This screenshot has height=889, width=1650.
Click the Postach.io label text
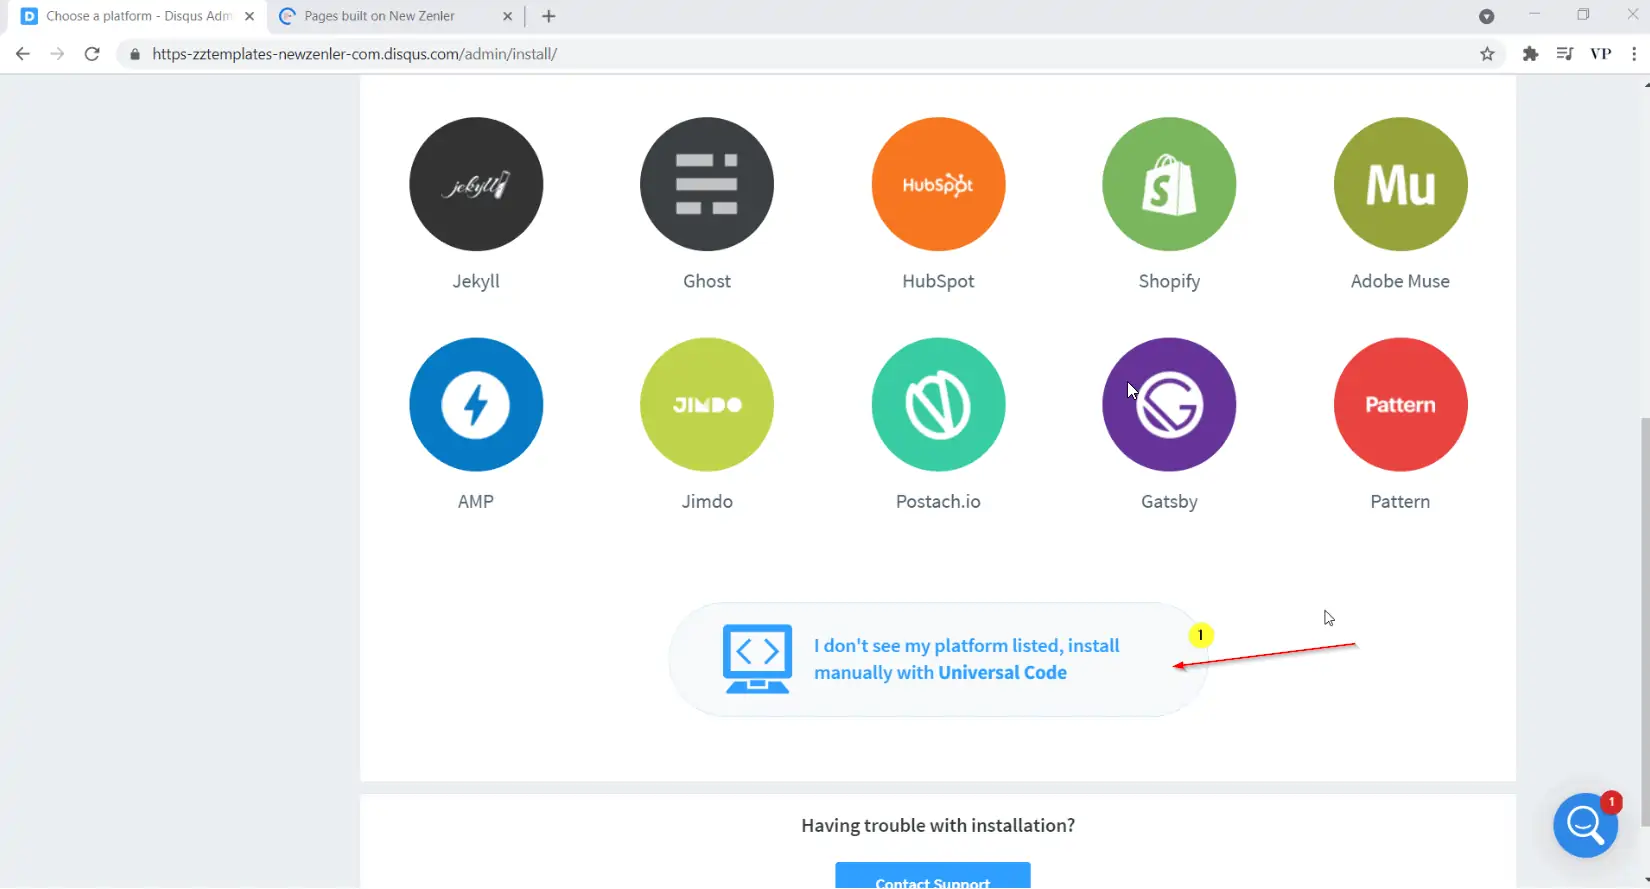938,501
